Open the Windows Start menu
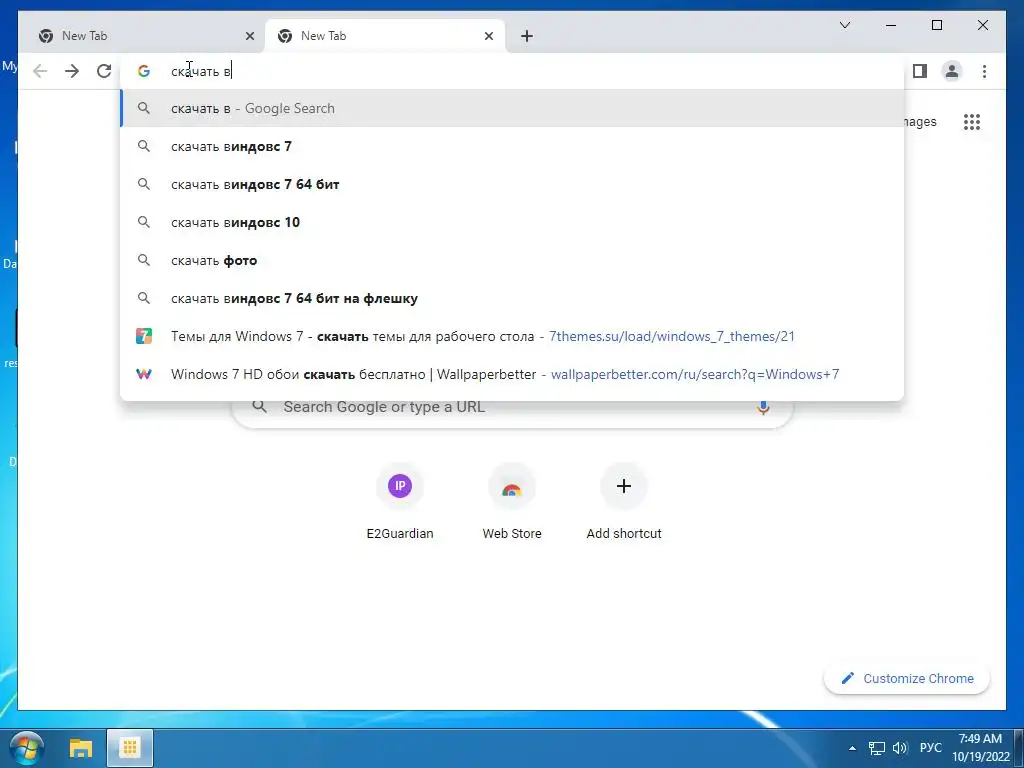This screenshot has height=768, width=1024. click(x=27, y=748)
